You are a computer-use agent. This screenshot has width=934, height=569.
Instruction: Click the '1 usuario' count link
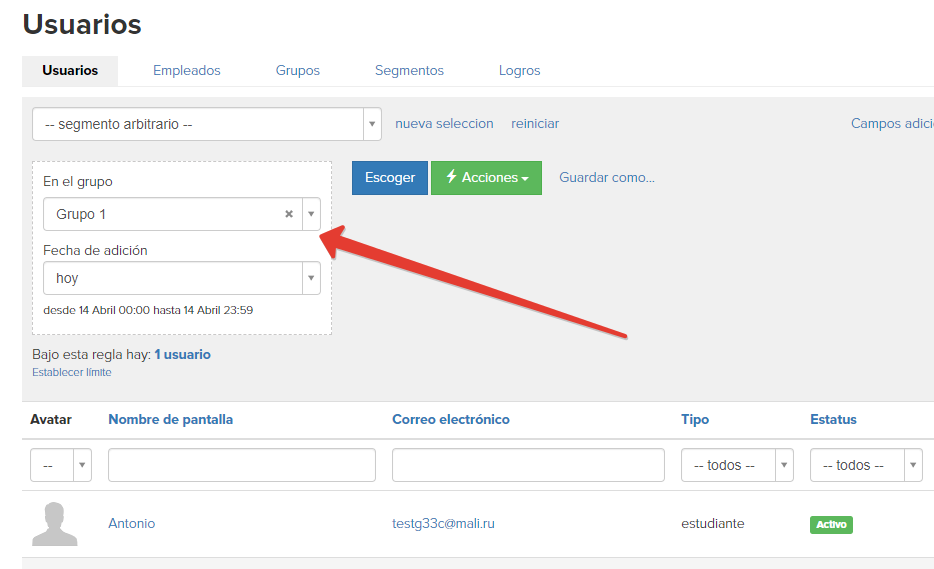(x=182, y=355)
